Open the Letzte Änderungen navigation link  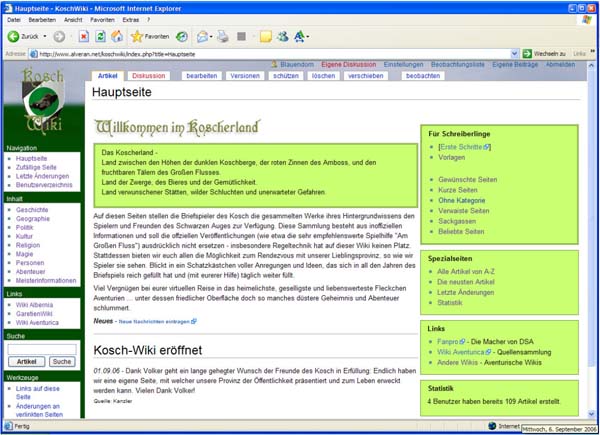[x=42, y=176]
